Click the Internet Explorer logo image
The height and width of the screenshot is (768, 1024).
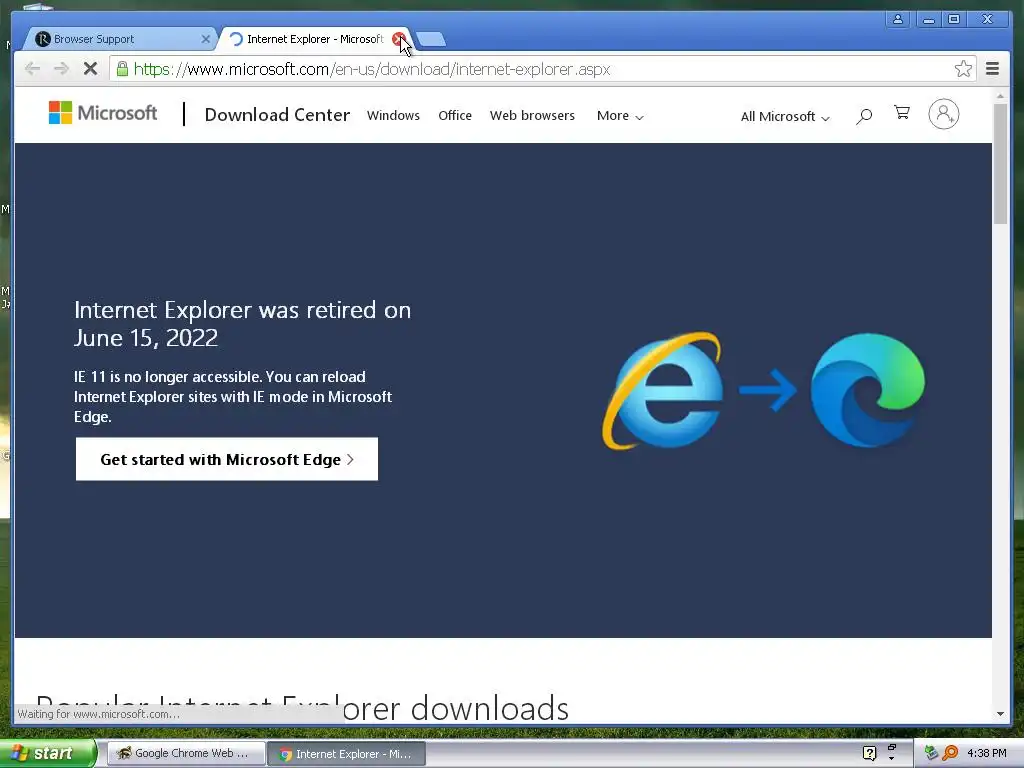tap(663, 391)
